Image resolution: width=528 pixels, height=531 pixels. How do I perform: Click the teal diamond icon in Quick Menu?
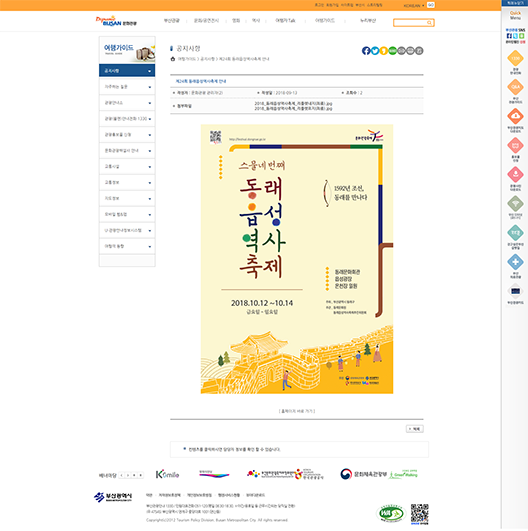(x=515, y=233)
